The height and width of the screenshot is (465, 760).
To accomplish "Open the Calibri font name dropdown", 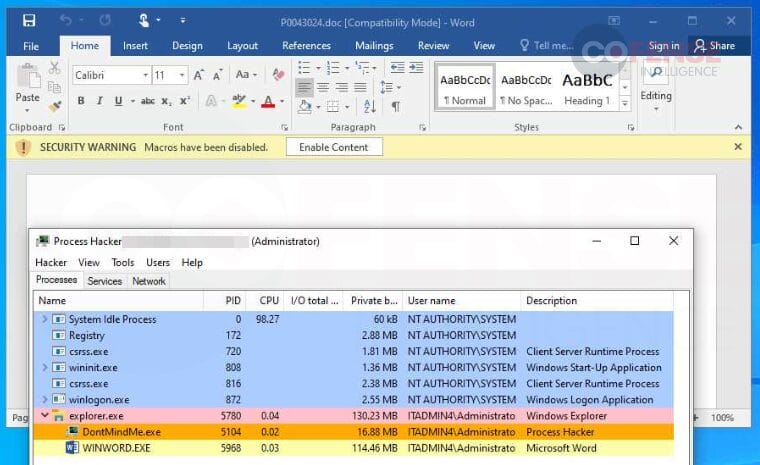I will (144, 76).
